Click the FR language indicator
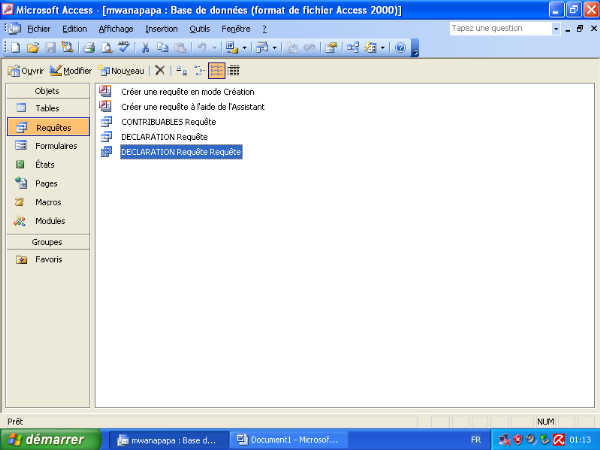 point(476,440)
